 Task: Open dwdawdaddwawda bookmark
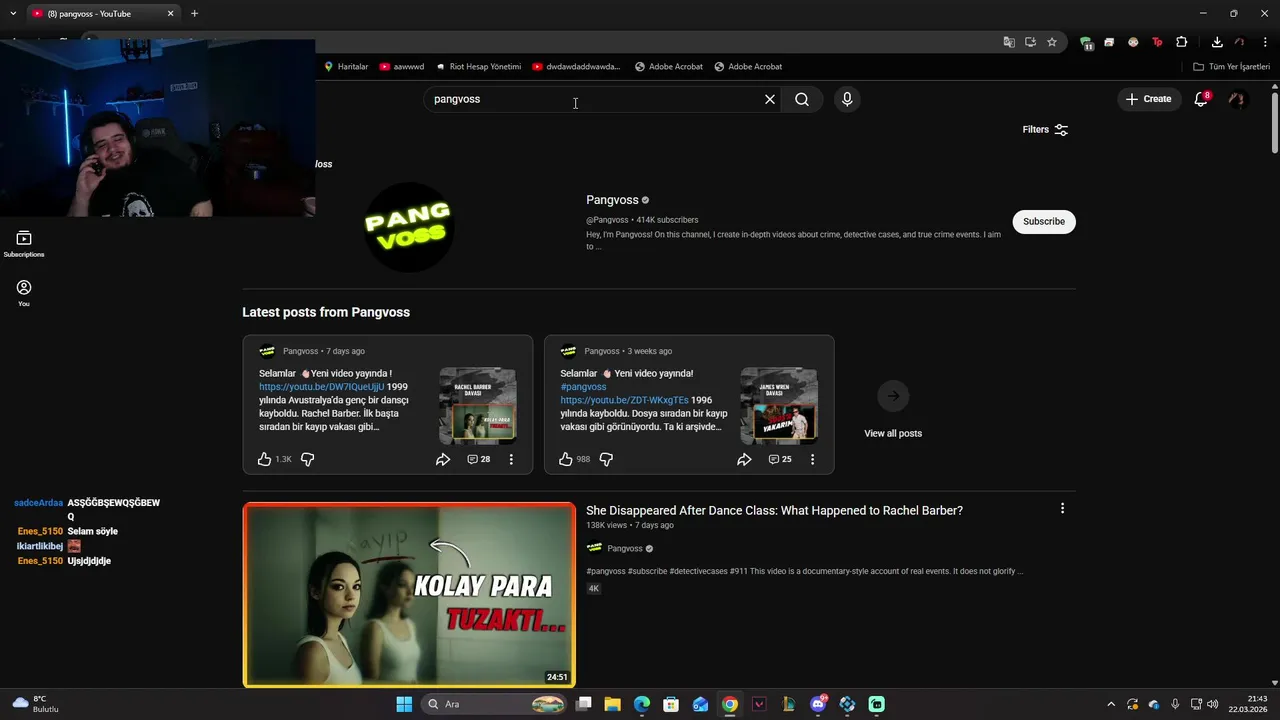pyautogui.click(x=576, y=67)
